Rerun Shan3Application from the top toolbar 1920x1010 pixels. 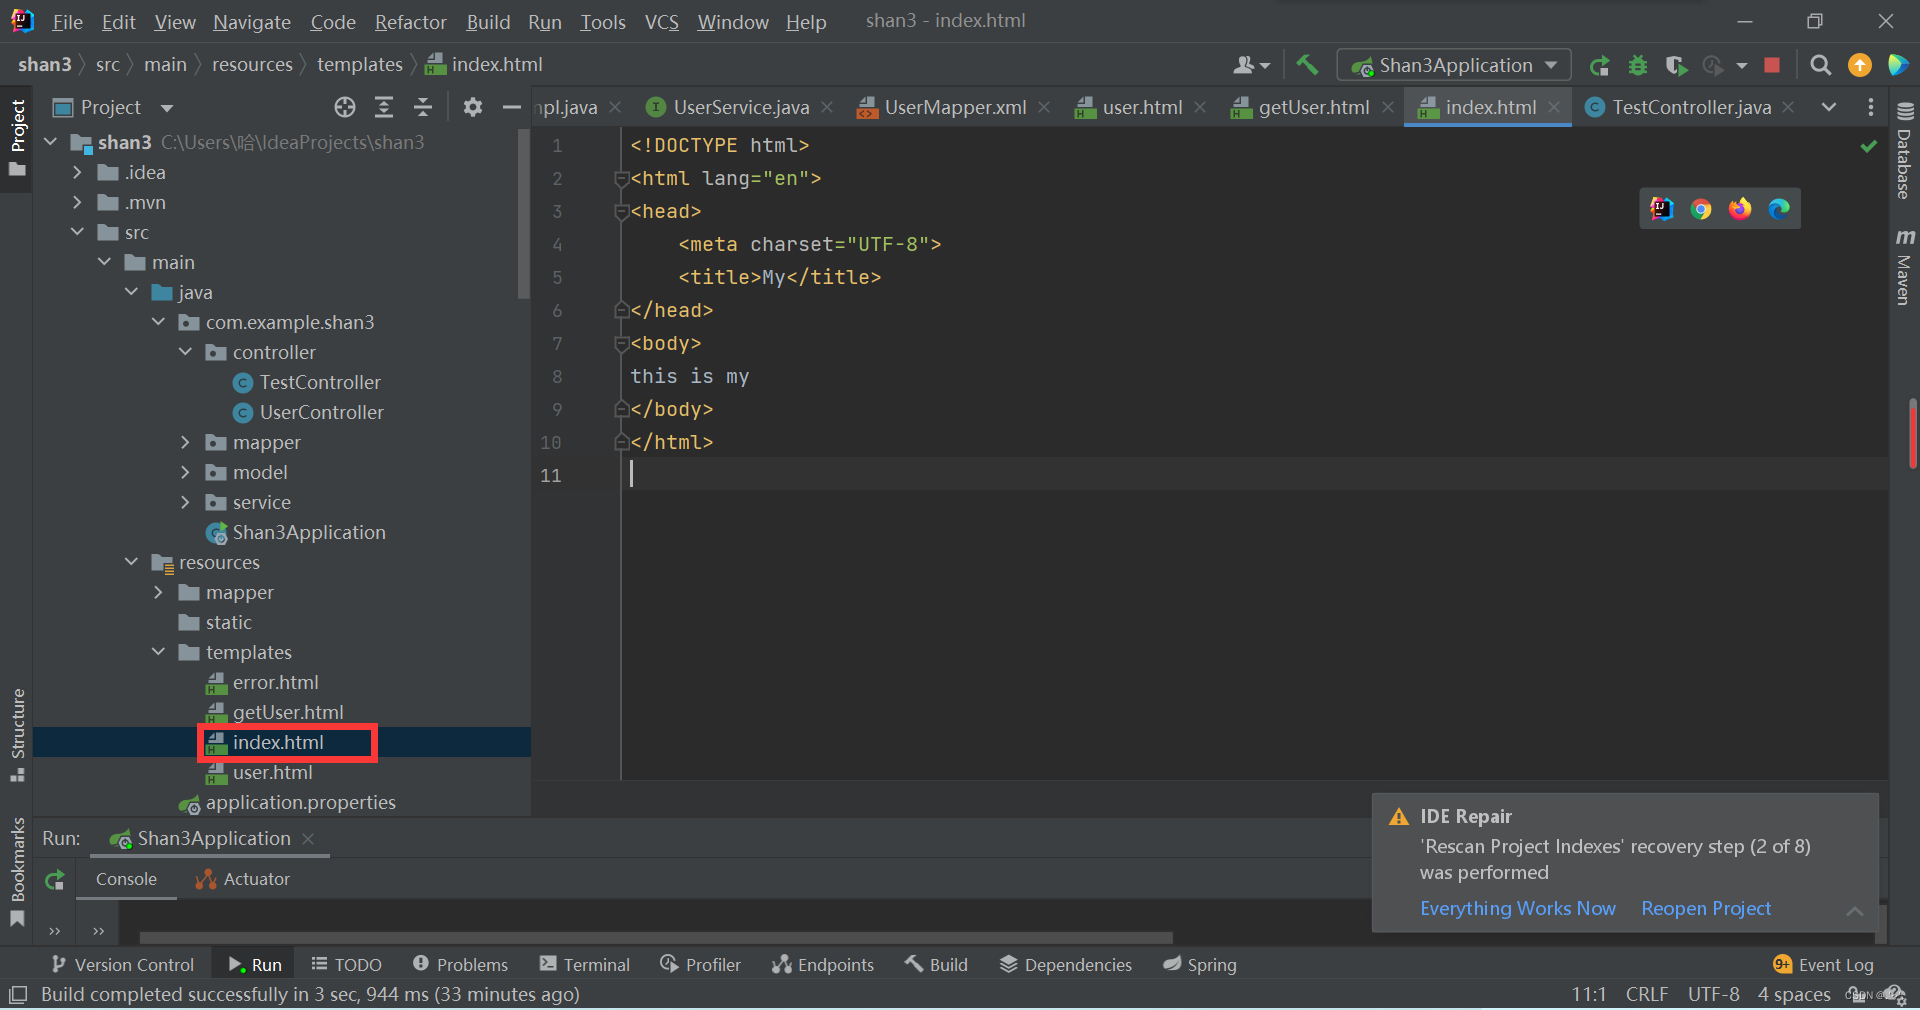1599,65
